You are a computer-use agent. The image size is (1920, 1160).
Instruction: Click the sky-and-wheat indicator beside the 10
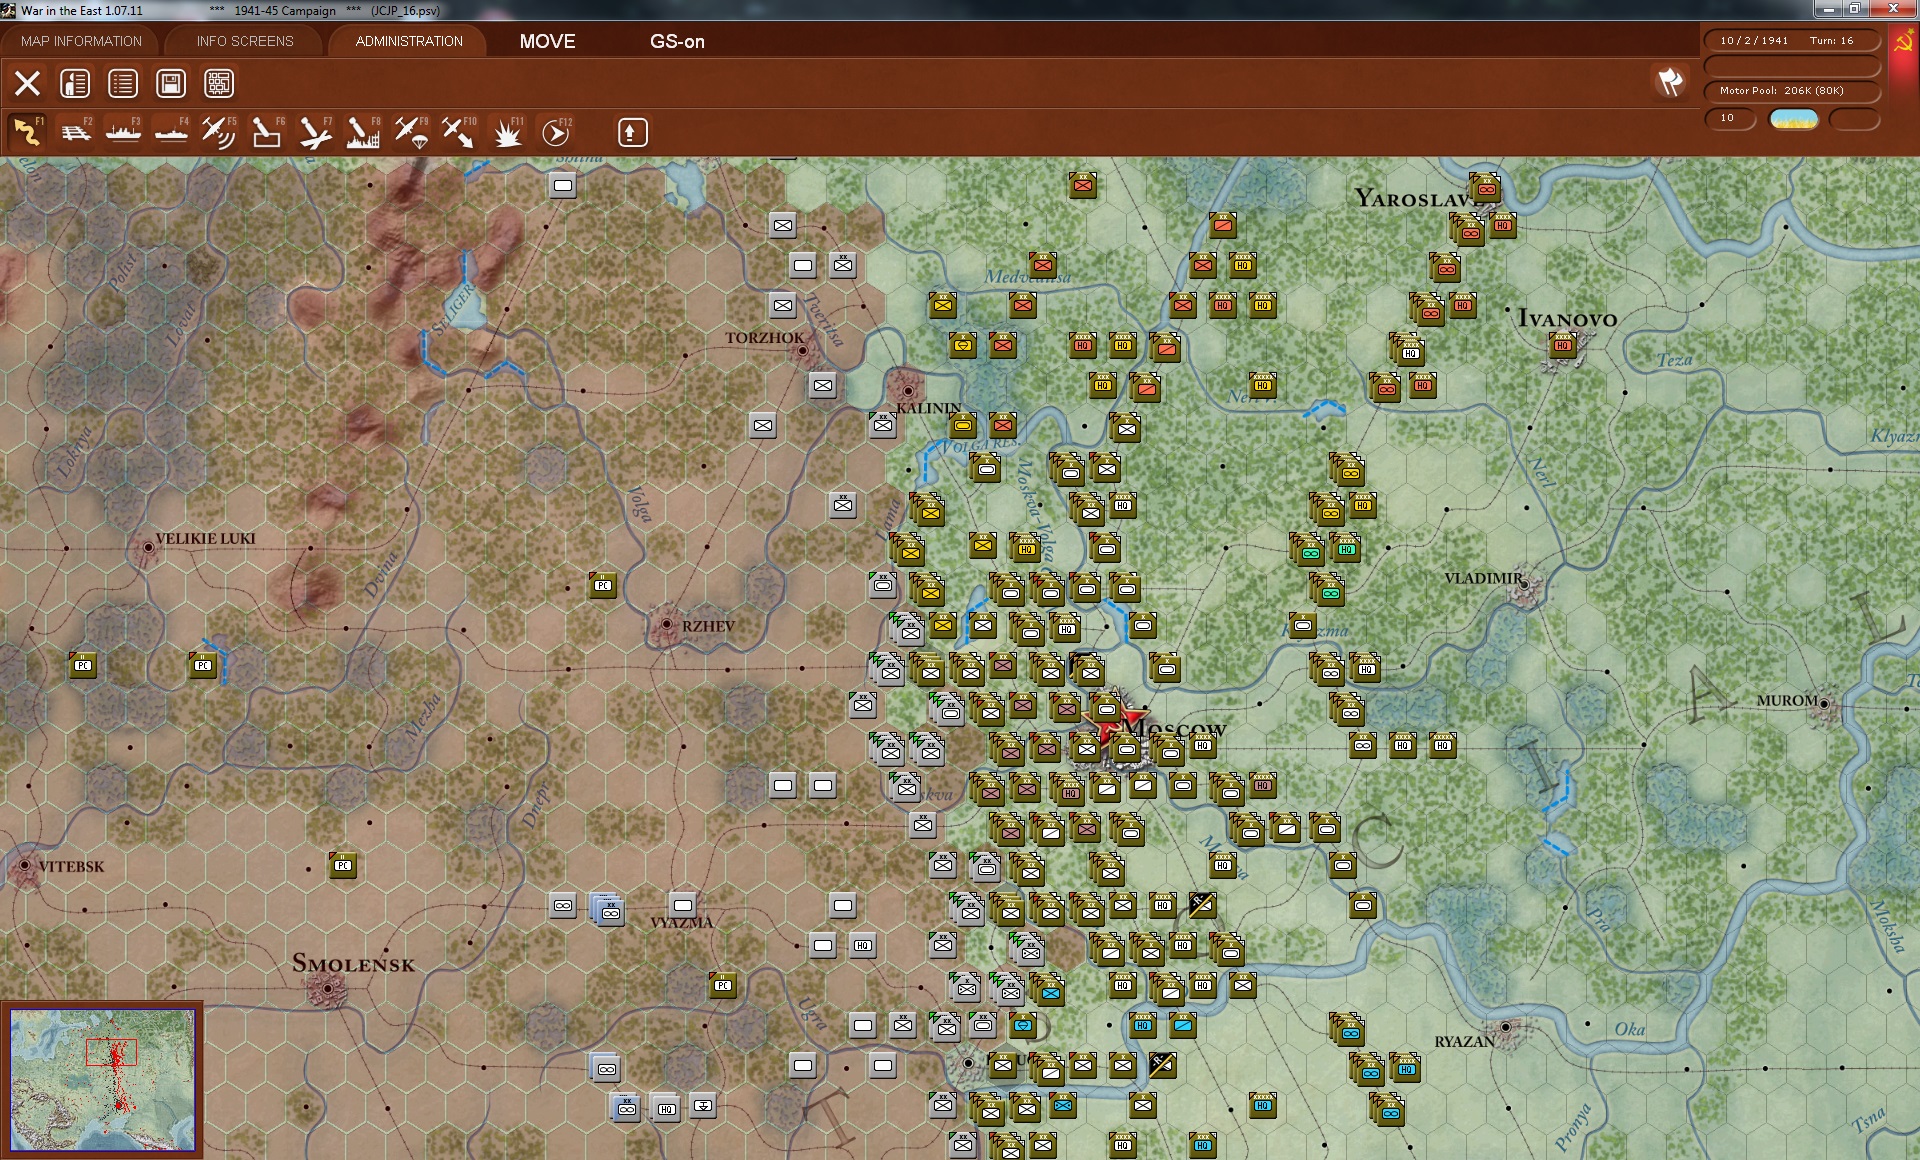[x=1793, y=119]
